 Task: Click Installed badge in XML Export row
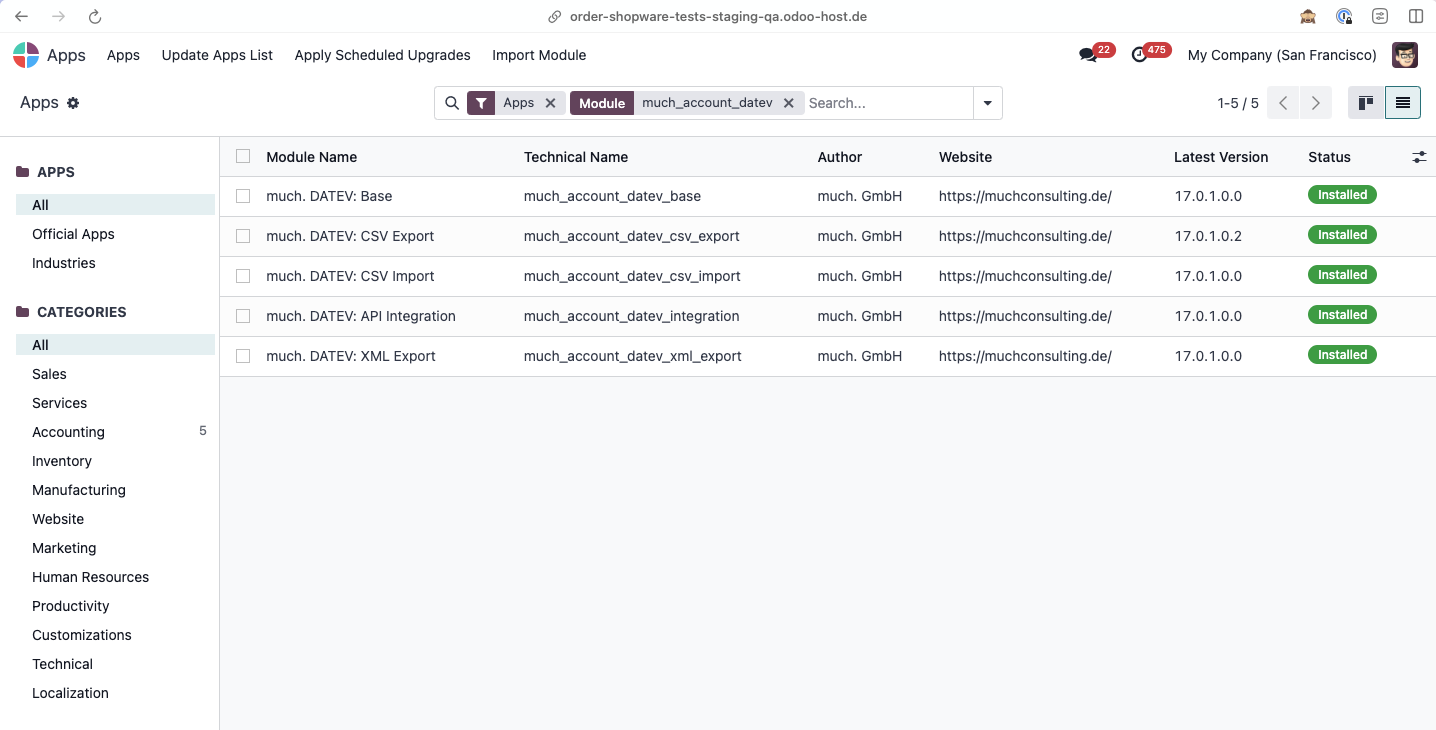pyautogui.click(x=1342, y=355)
